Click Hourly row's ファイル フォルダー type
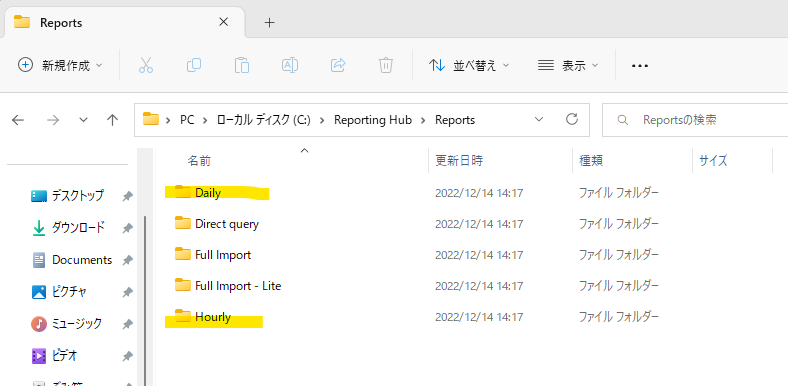 [x=619, y=317]
